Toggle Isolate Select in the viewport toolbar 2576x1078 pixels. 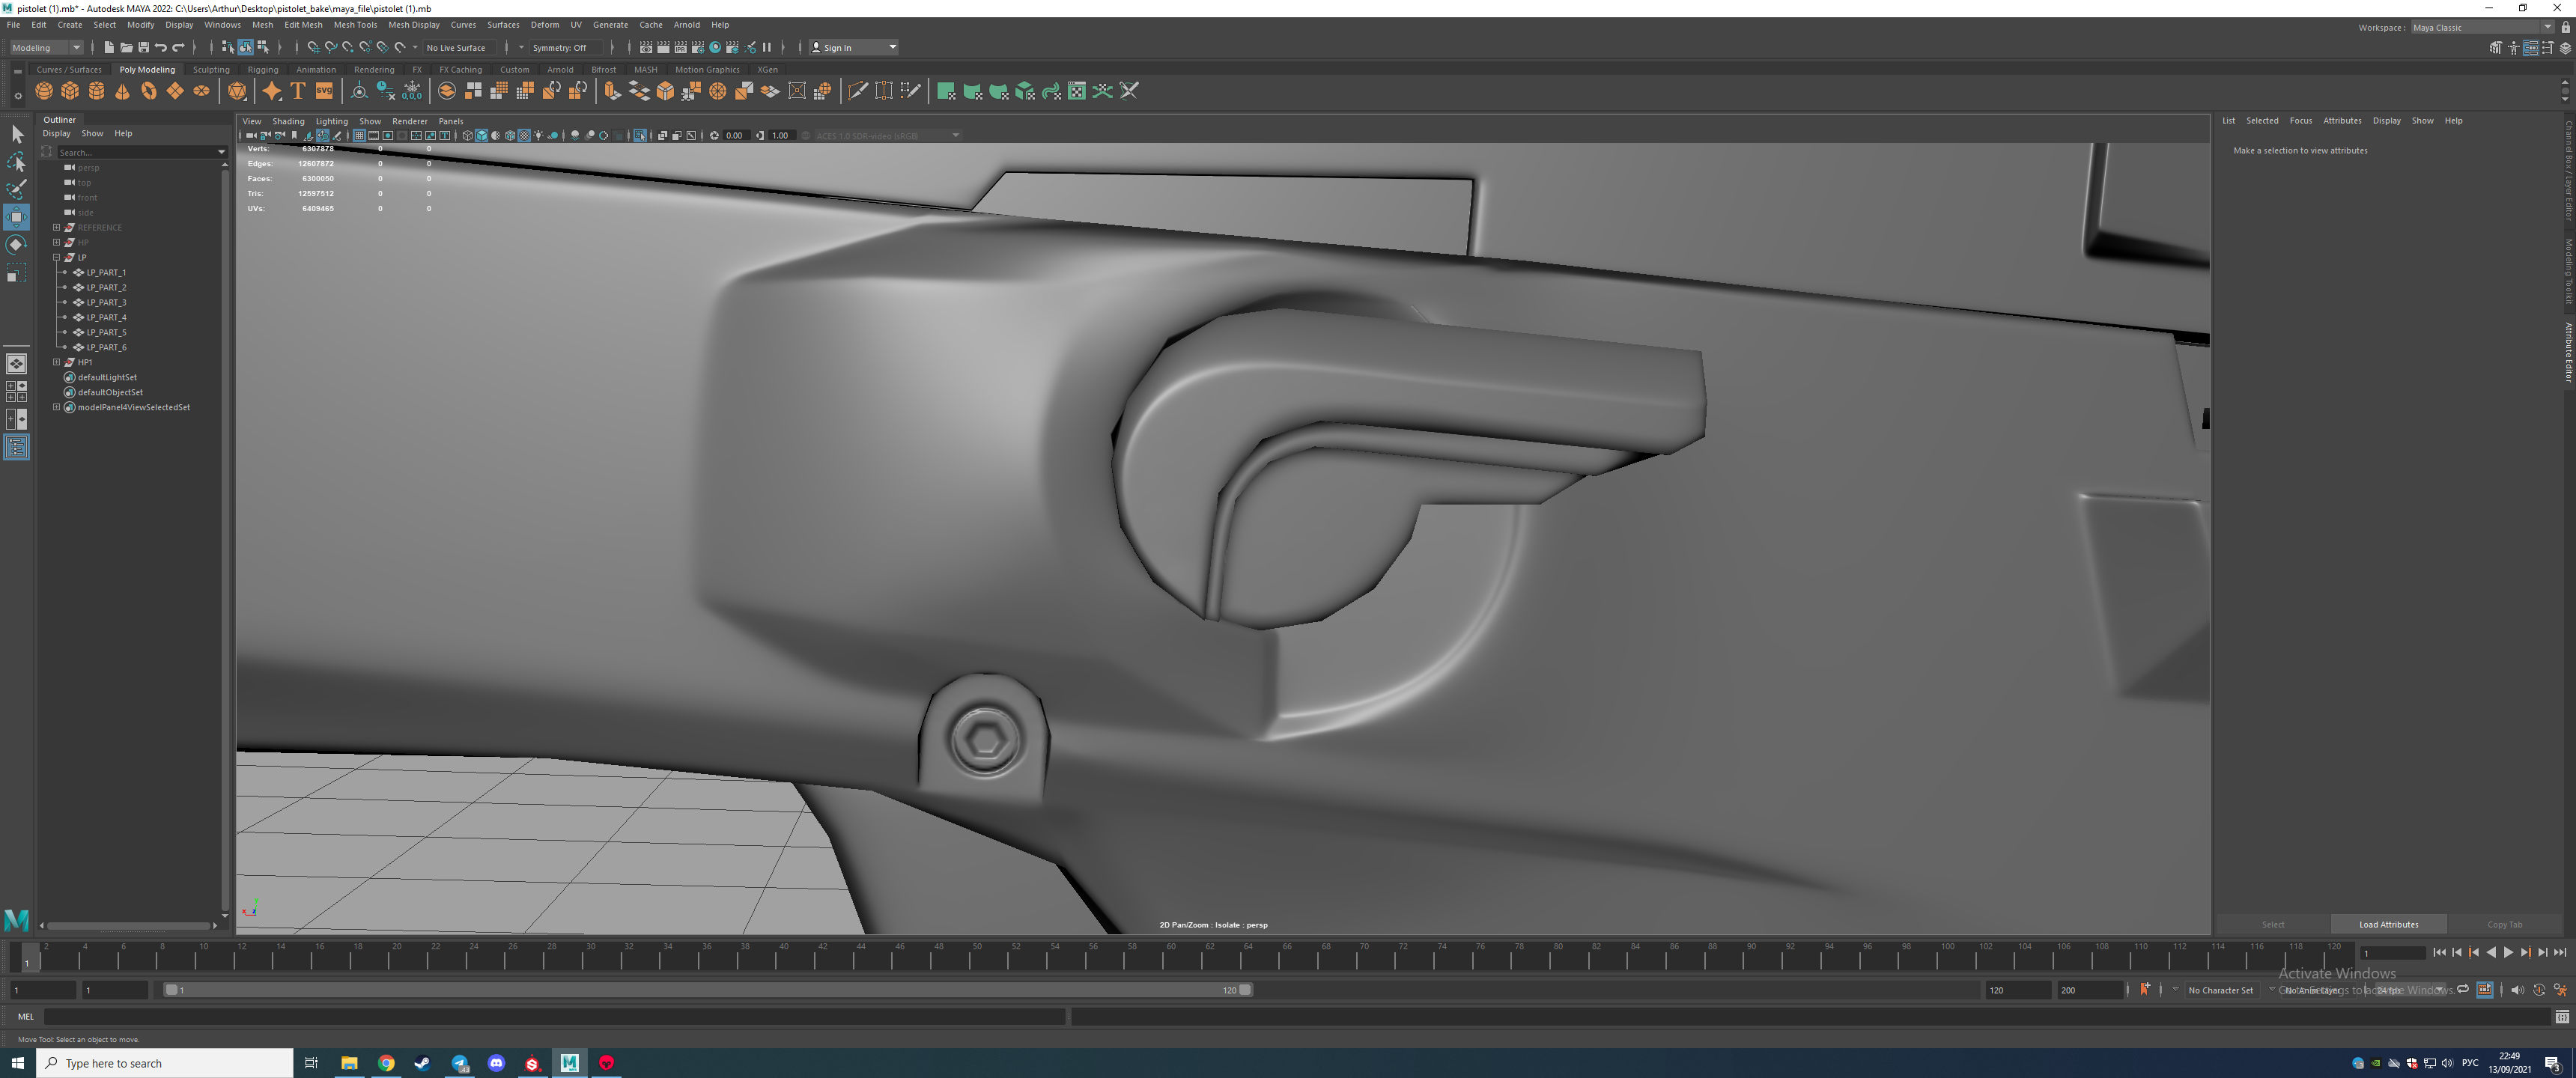point(640,135)
